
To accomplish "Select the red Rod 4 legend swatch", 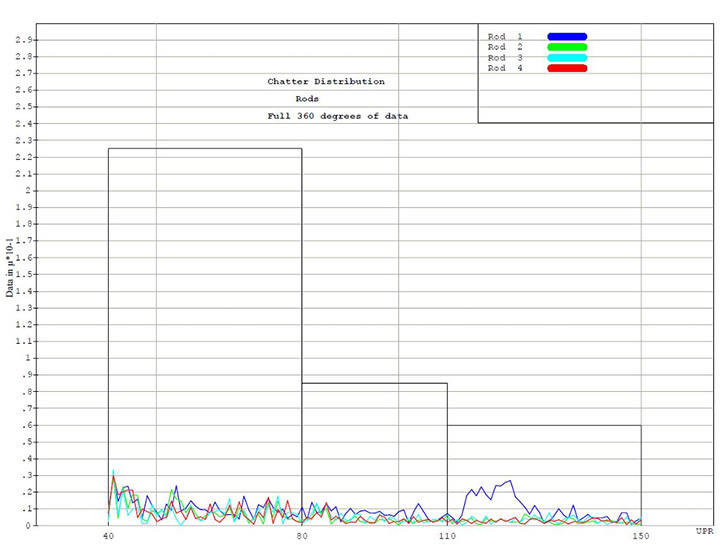I will pyautogui.click(x=567, y=68).
